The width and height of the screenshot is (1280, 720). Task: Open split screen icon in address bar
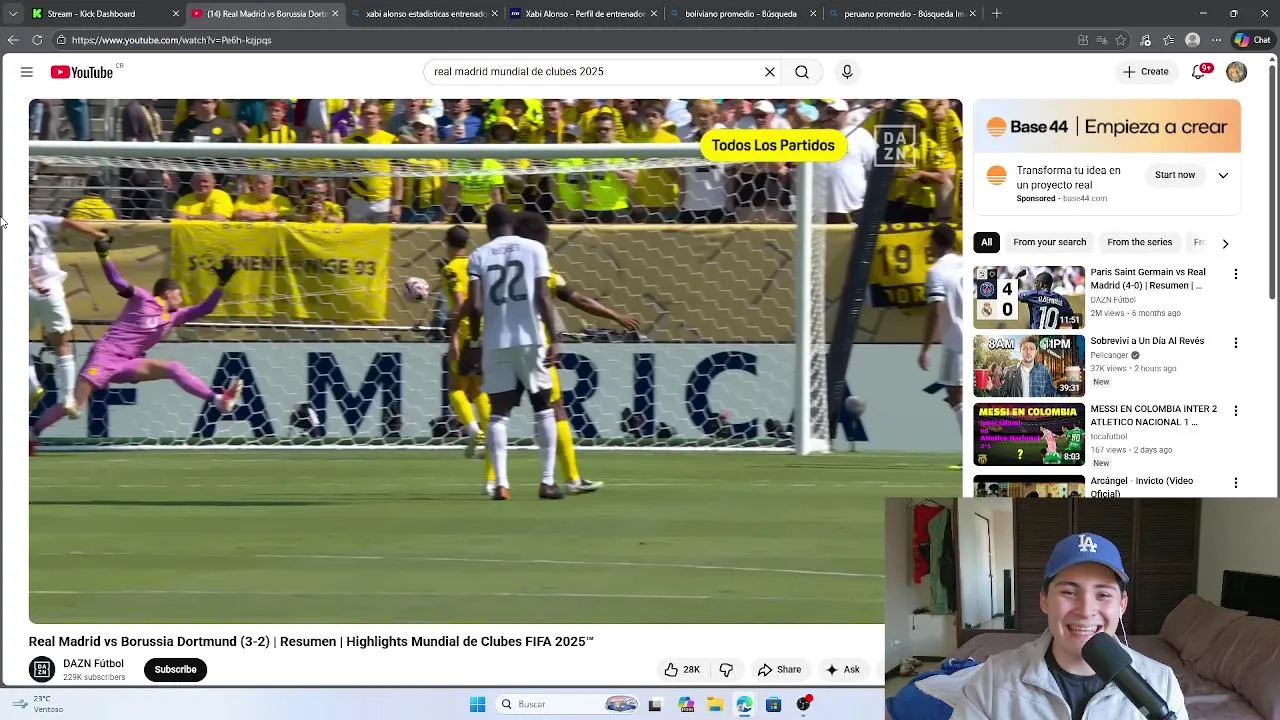pyautogui.click(x=1083, y=40)
